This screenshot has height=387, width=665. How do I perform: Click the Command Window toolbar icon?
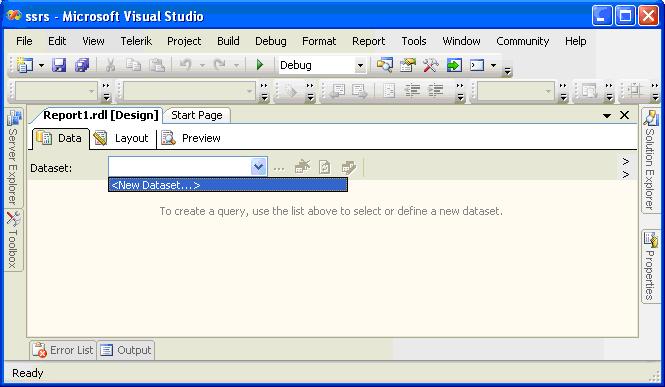(x=477, y=65)
